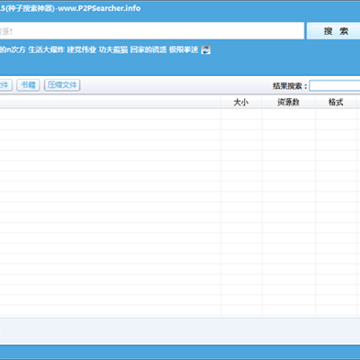Refresh the hot keyword suggestions icon
360x360 pixels.
206,50
